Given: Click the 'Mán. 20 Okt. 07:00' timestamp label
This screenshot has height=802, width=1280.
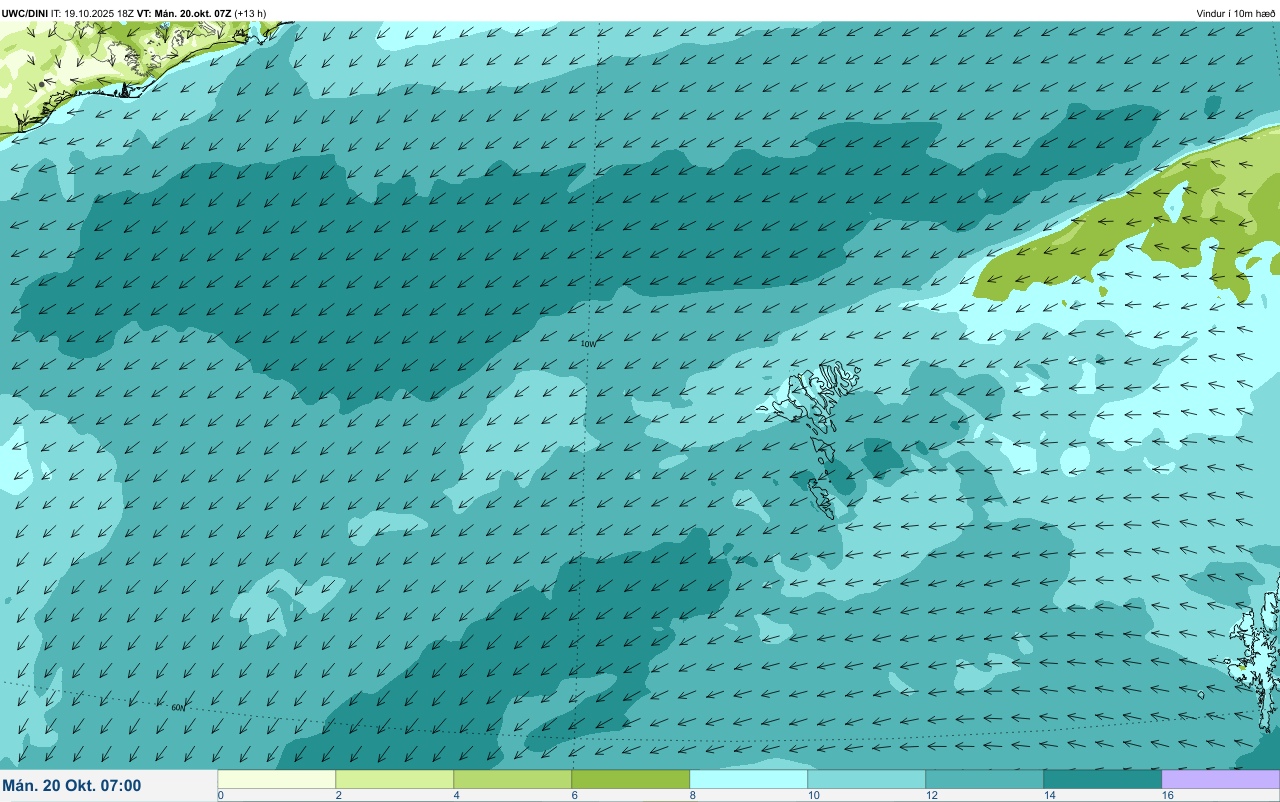Looking at the screenshot, I should [x=72, y=786].
